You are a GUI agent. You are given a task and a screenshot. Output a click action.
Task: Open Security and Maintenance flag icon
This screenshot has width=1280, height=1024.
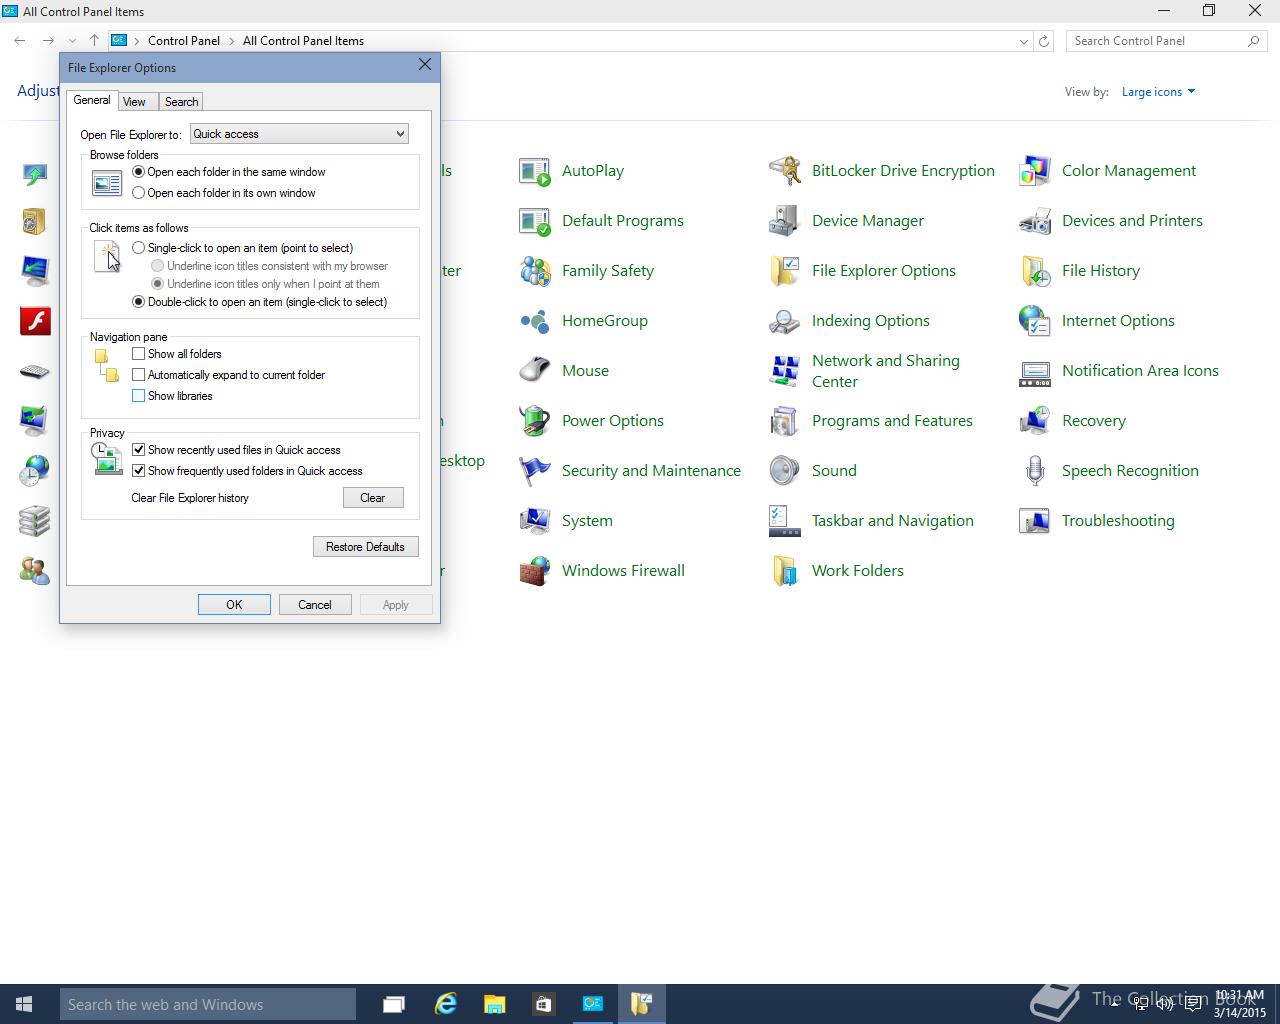tap(535, 471)
